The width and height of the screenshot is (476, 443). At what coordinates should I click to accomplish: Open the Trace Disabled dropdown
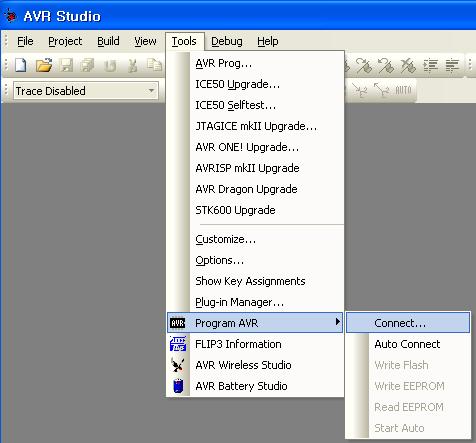point(151,91)
